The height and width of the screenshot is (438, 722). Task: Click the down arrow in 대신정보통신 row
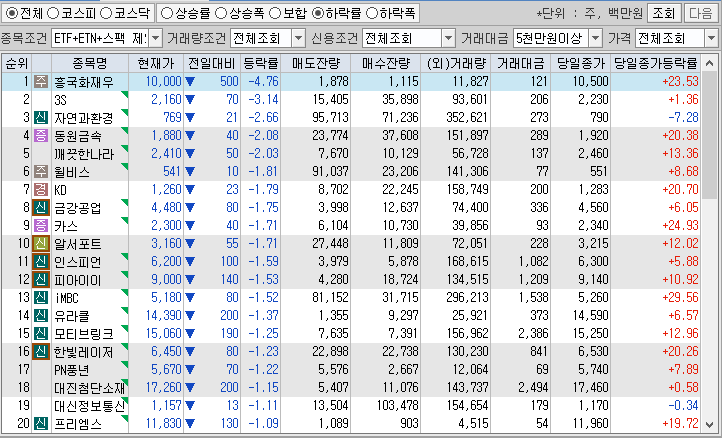coord(190,405)
